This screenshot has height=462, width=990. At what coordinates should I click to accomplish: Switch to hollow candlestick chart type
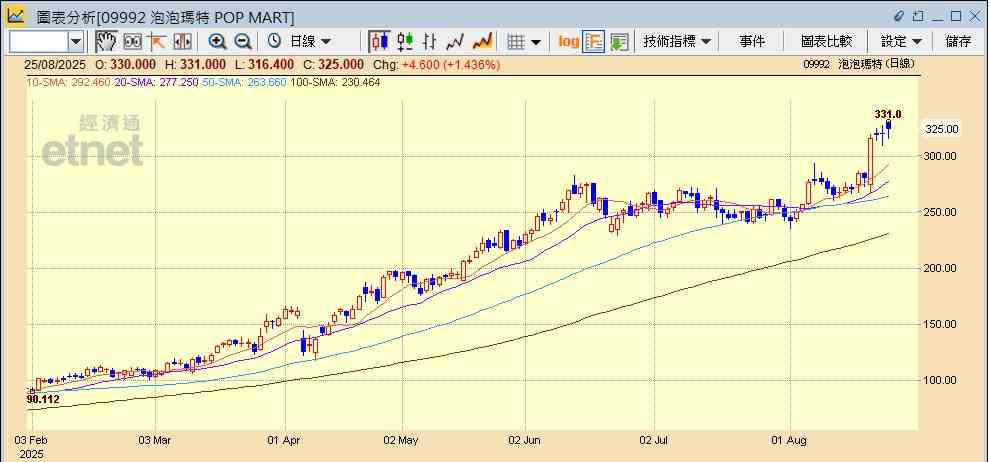[x=405, y=42]
